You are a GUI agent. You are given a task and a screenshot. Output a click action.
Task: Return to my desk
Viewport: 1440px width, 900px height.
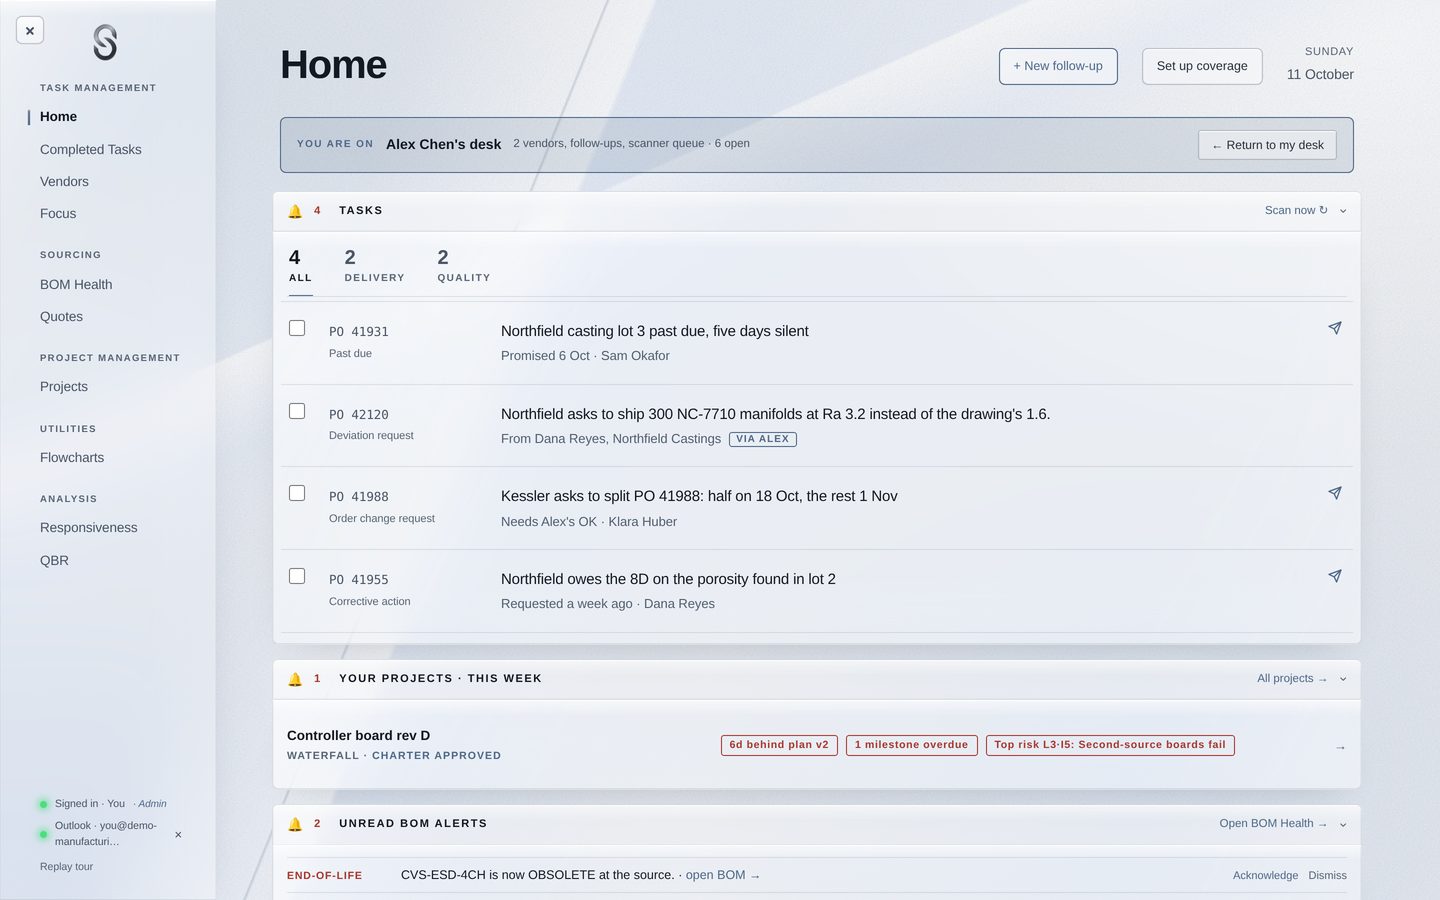pyautogui.click(x=1267, y=145)
